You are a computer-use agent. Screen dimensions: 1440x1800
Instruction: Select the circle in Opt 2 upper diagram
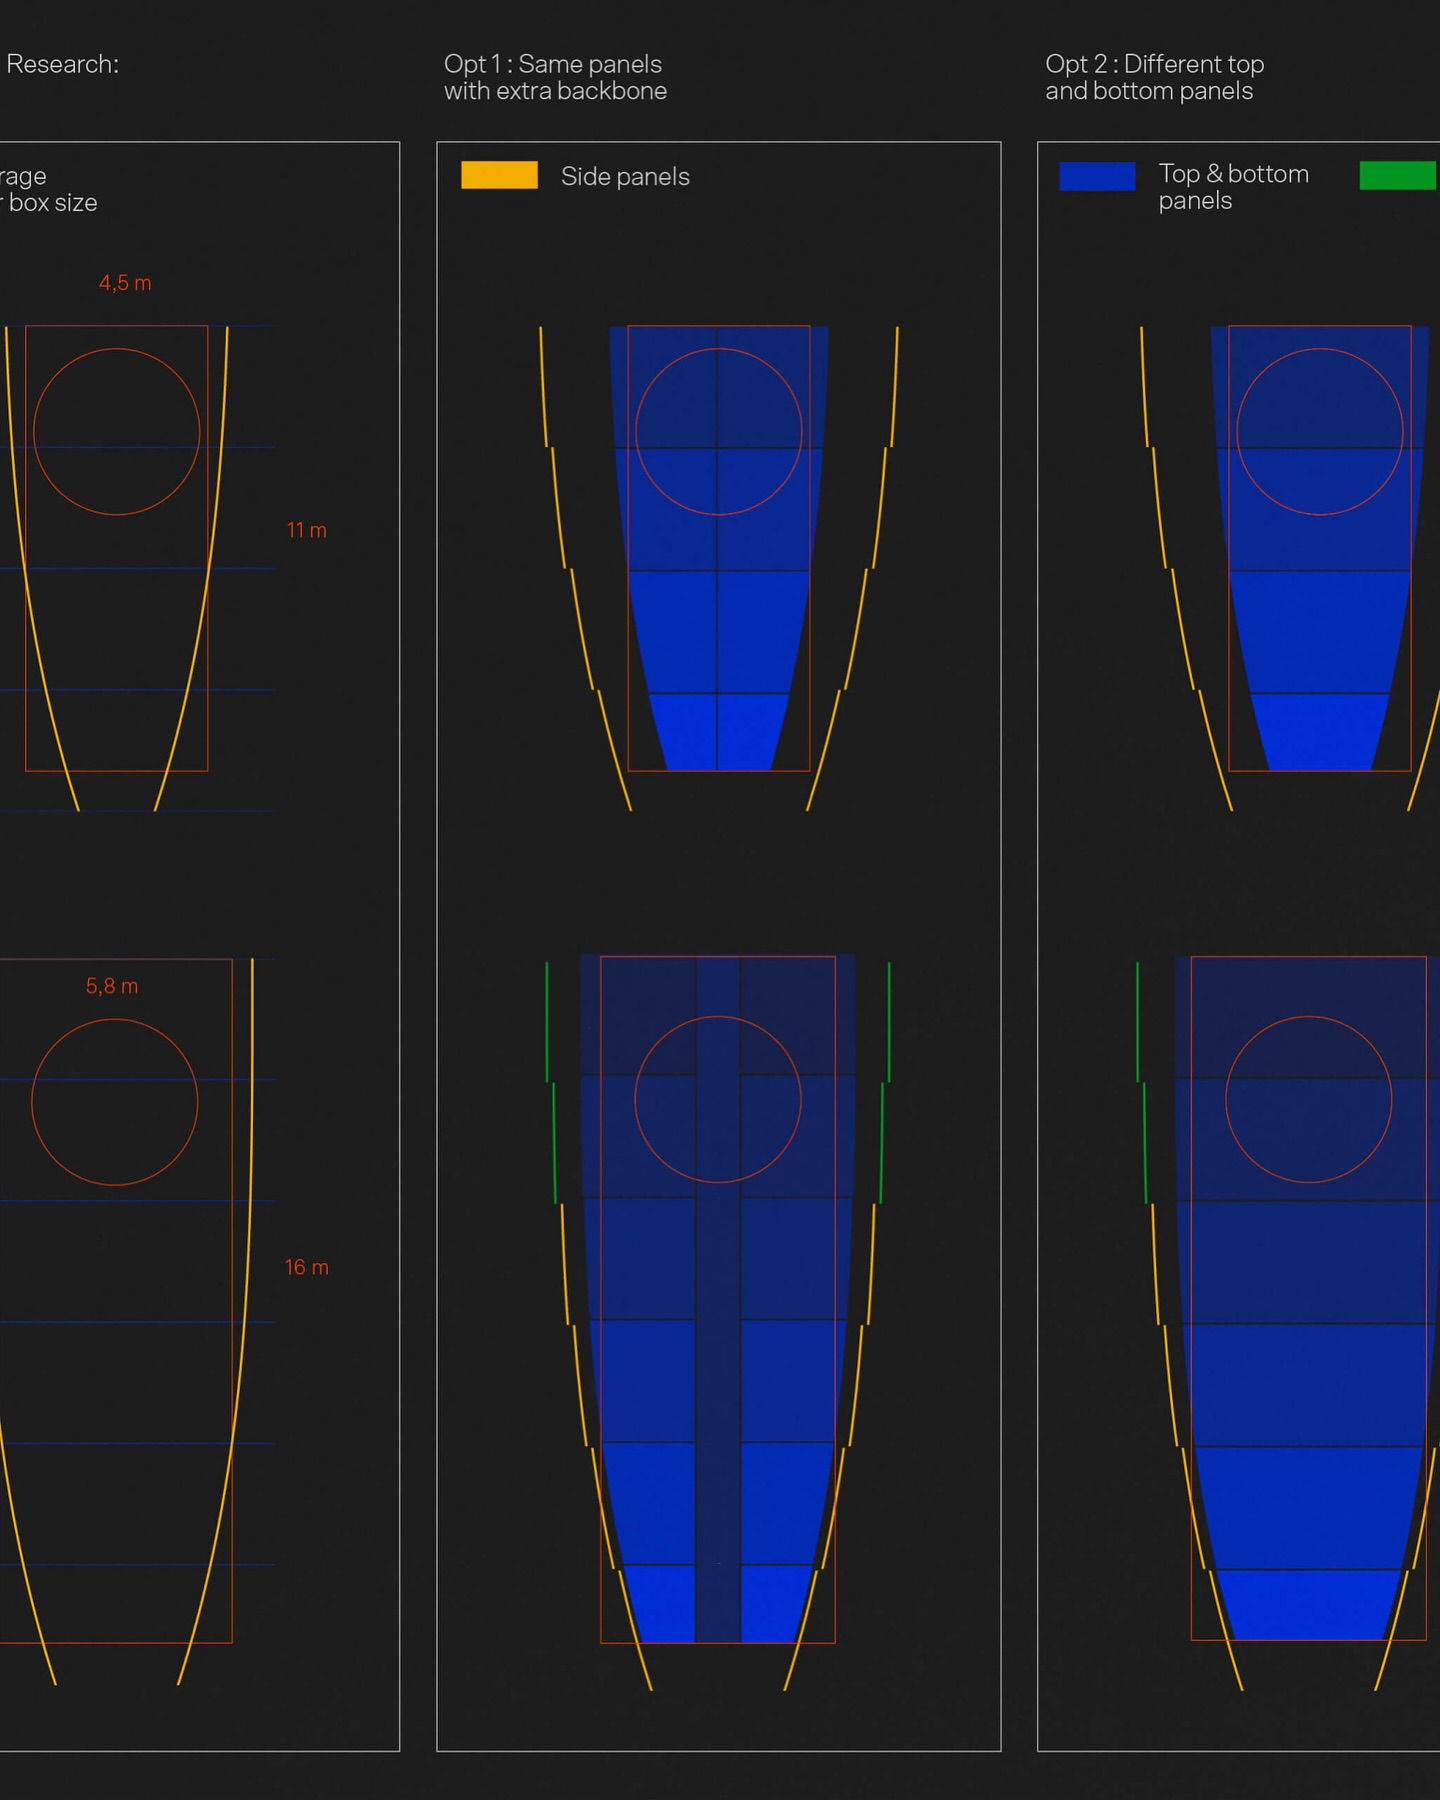(x=1320, y=349)
